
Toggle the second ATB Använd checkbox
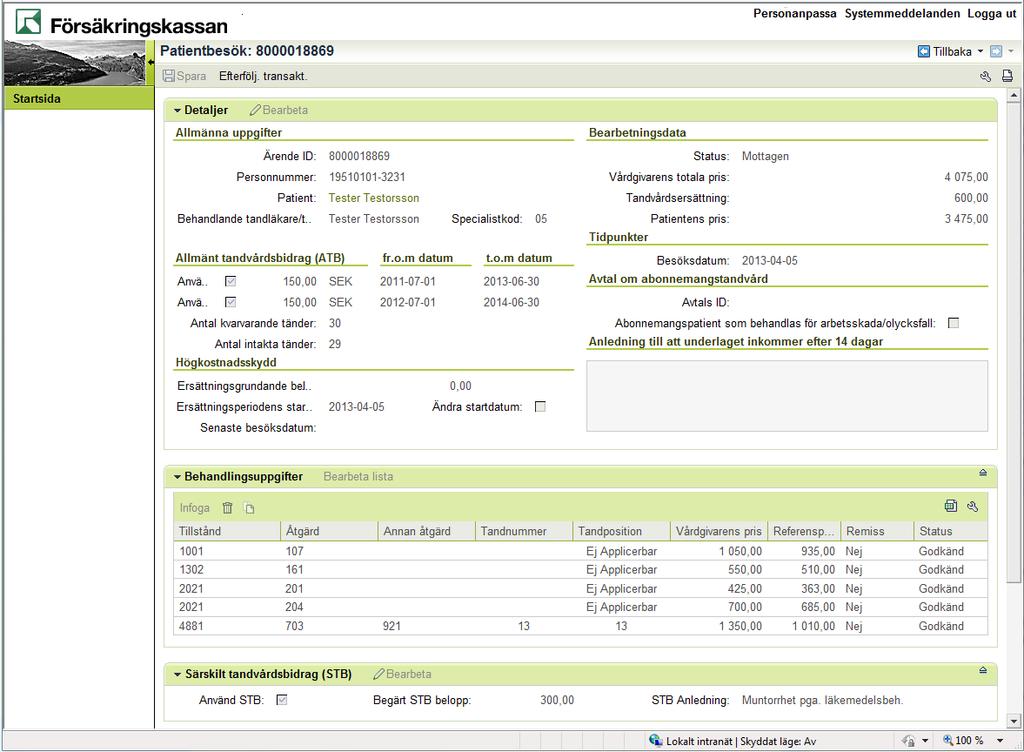231,302
